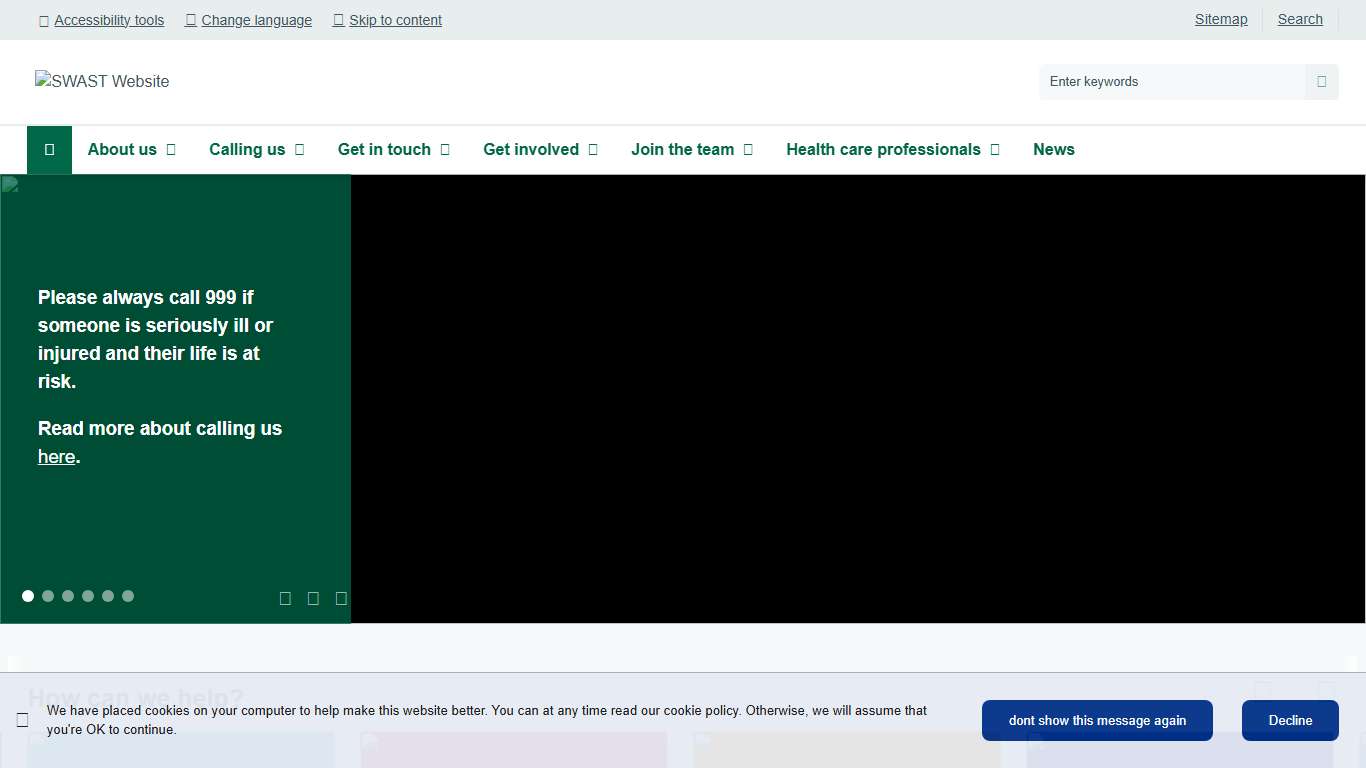This screenshot has width=1366, height=768.
Task: Click the icon left of the cookie message
Action: click(22, 720)
